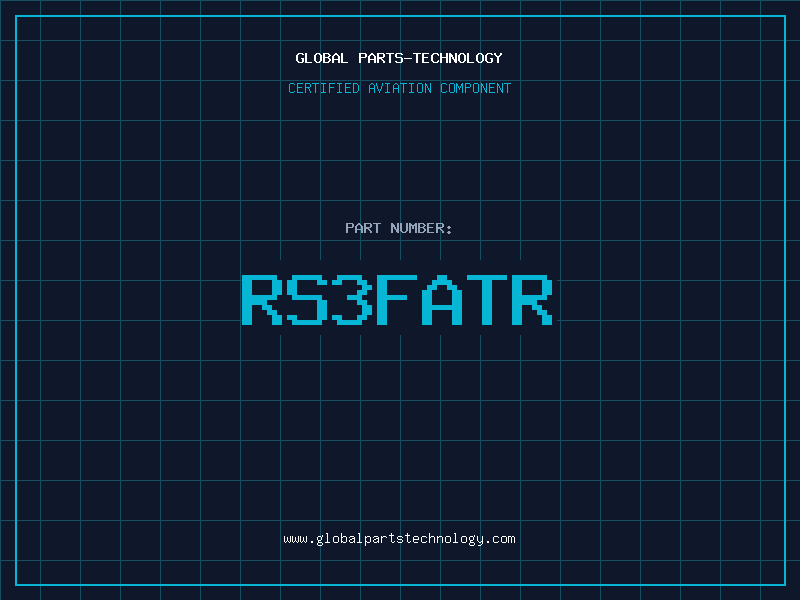Click the top-left corner of the cyan border
800x600 pixels.
(15, 15)
